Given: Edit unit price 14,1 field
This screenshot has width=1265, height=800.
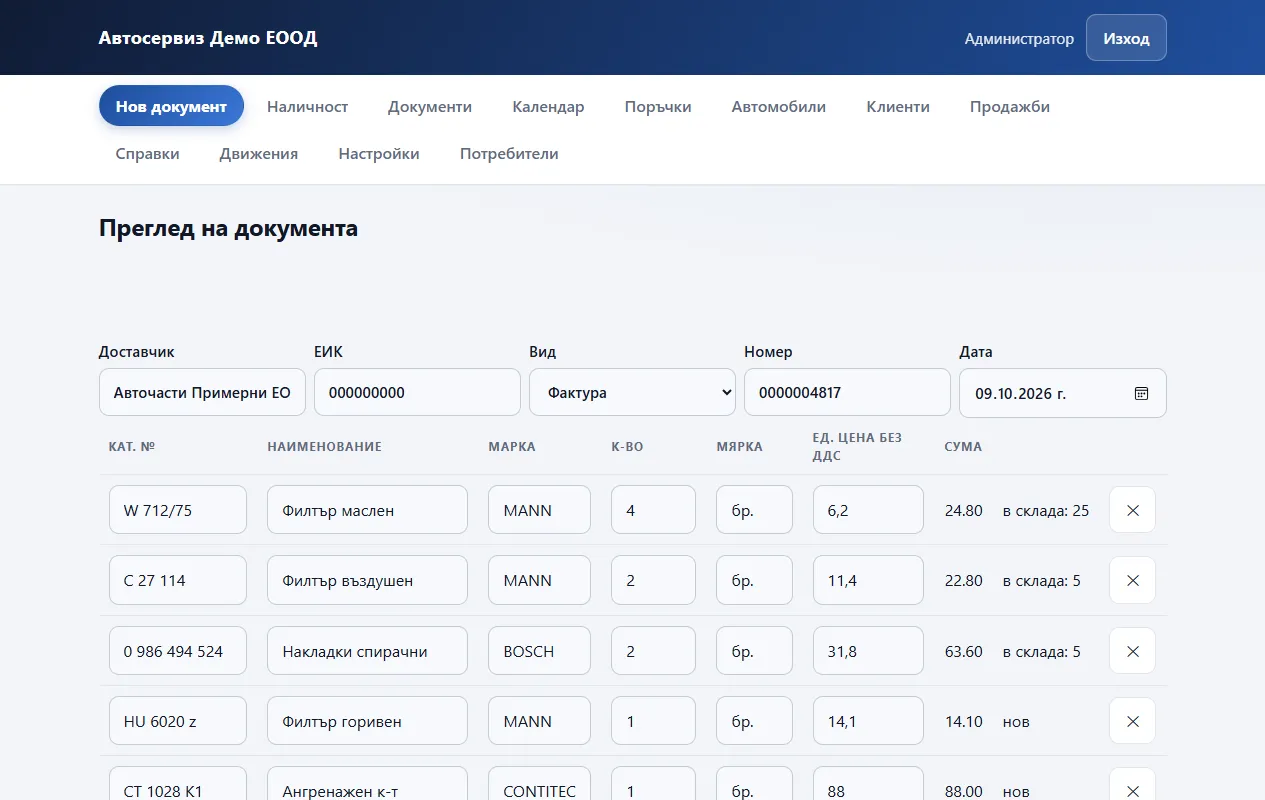Looking at the screenshot, I should [x=868, y=721].
